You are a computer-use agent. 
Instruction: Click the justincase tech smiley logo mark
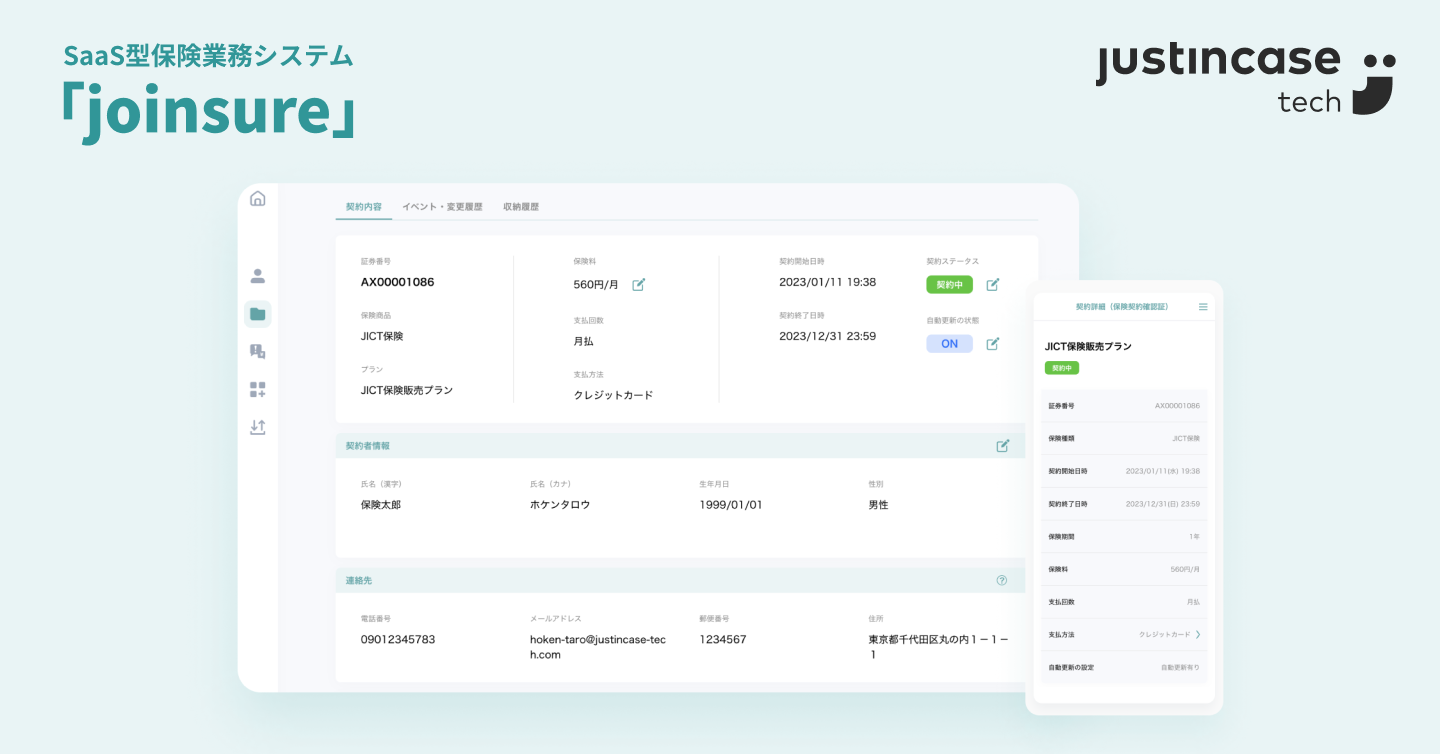pyautogui.click(x=1373, y=82)
